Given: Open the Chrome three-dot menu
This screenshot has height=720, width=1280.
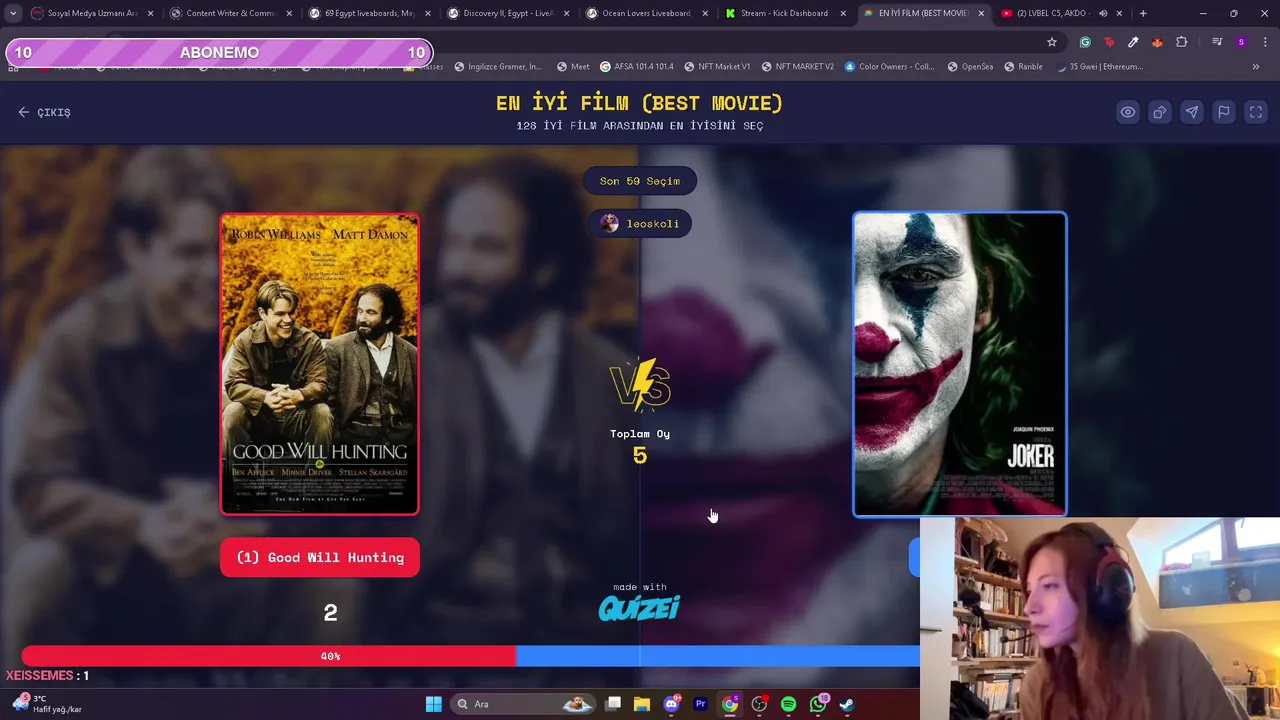Looking at the screenshot, I should click(1265, 42).
